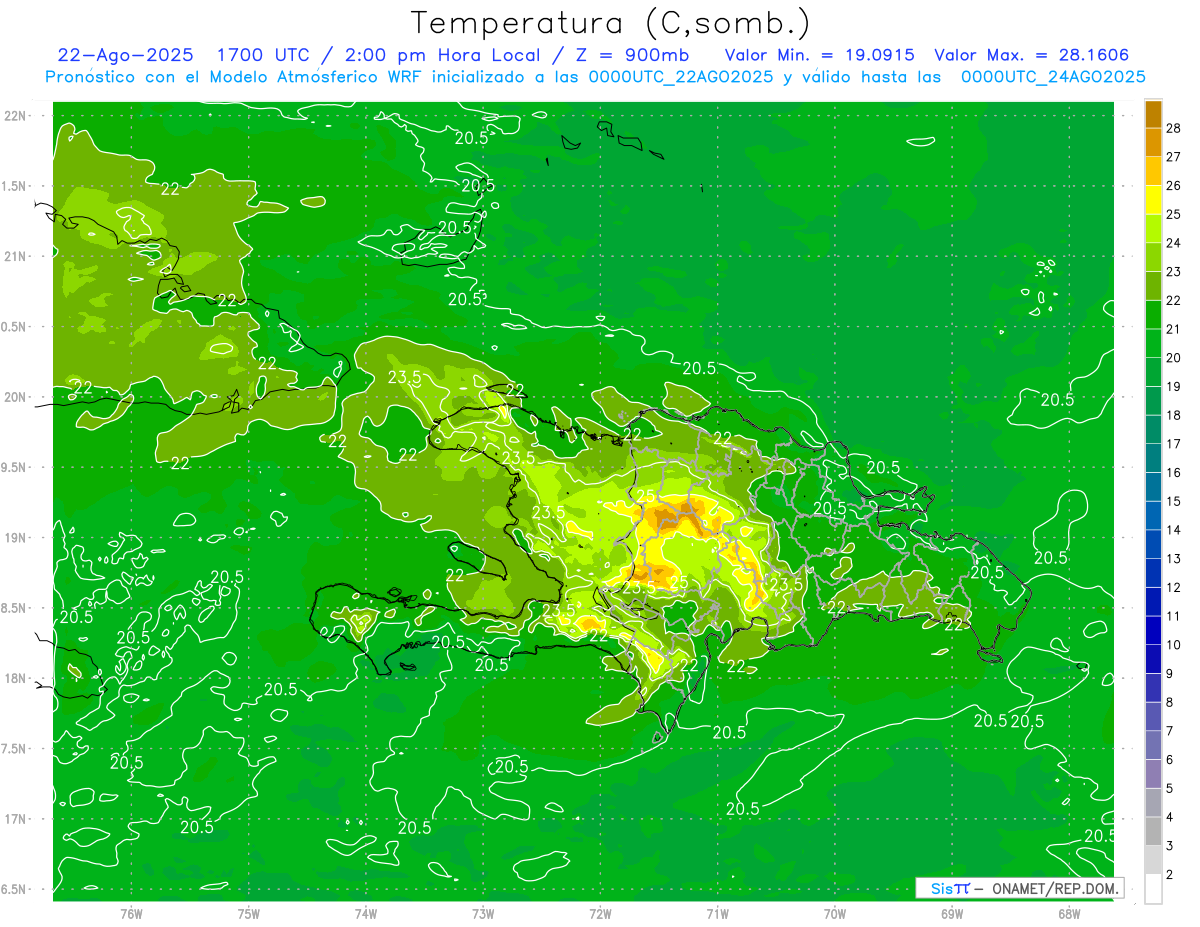Click the 21N latitude axis label
Viewport: 1200px width, 927px height.
16,256
